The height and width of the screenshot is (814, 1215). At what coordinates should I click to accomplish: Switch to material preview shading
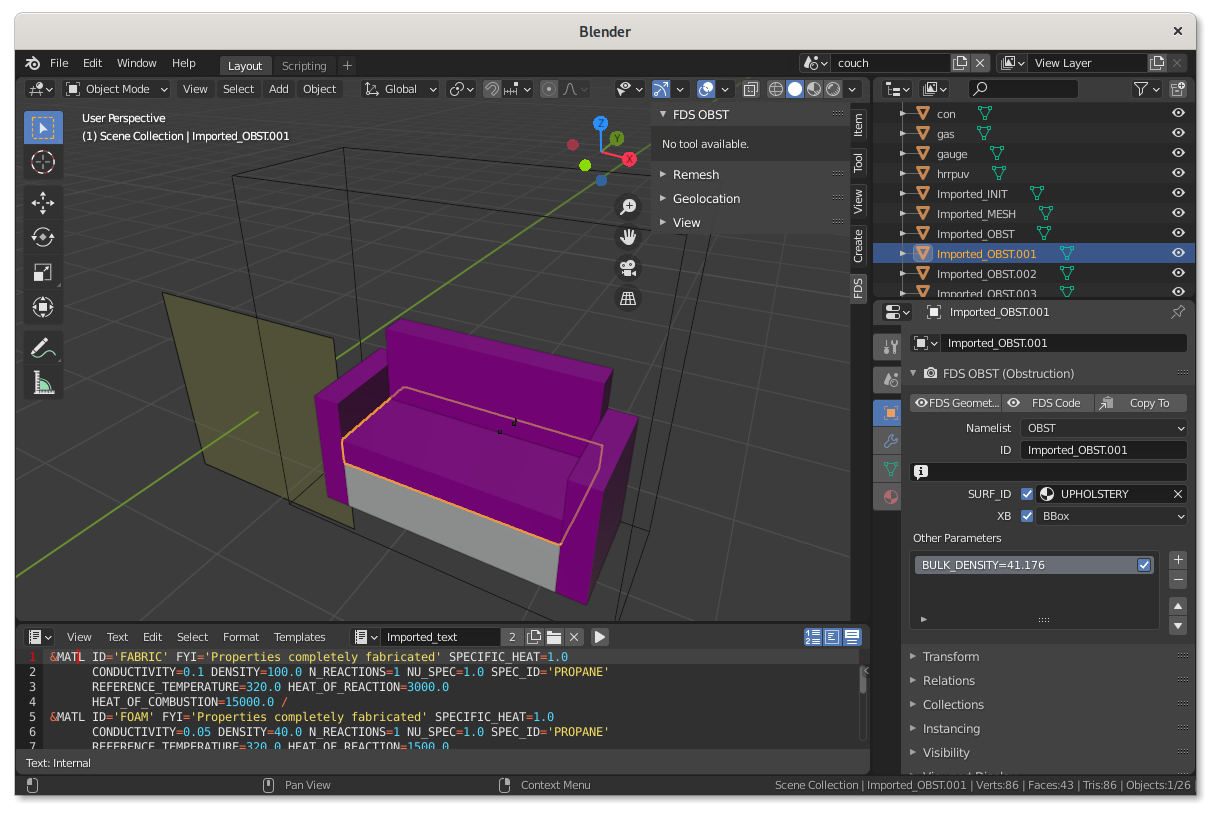pyautogui.click(x=814, y=89)
